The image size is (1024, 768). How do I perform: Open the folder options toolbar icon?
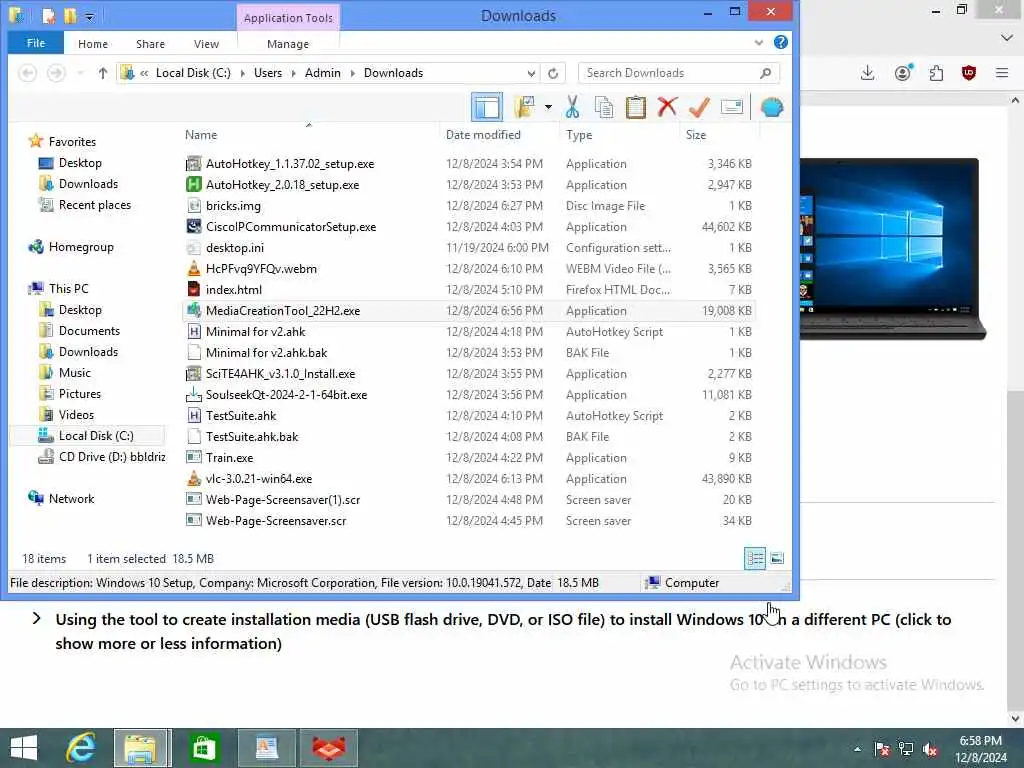coord(524,107)
